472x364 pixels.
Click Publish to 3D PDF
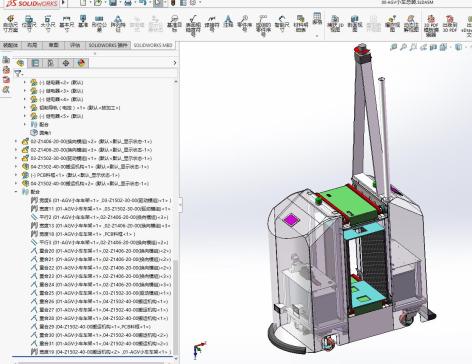450,23
